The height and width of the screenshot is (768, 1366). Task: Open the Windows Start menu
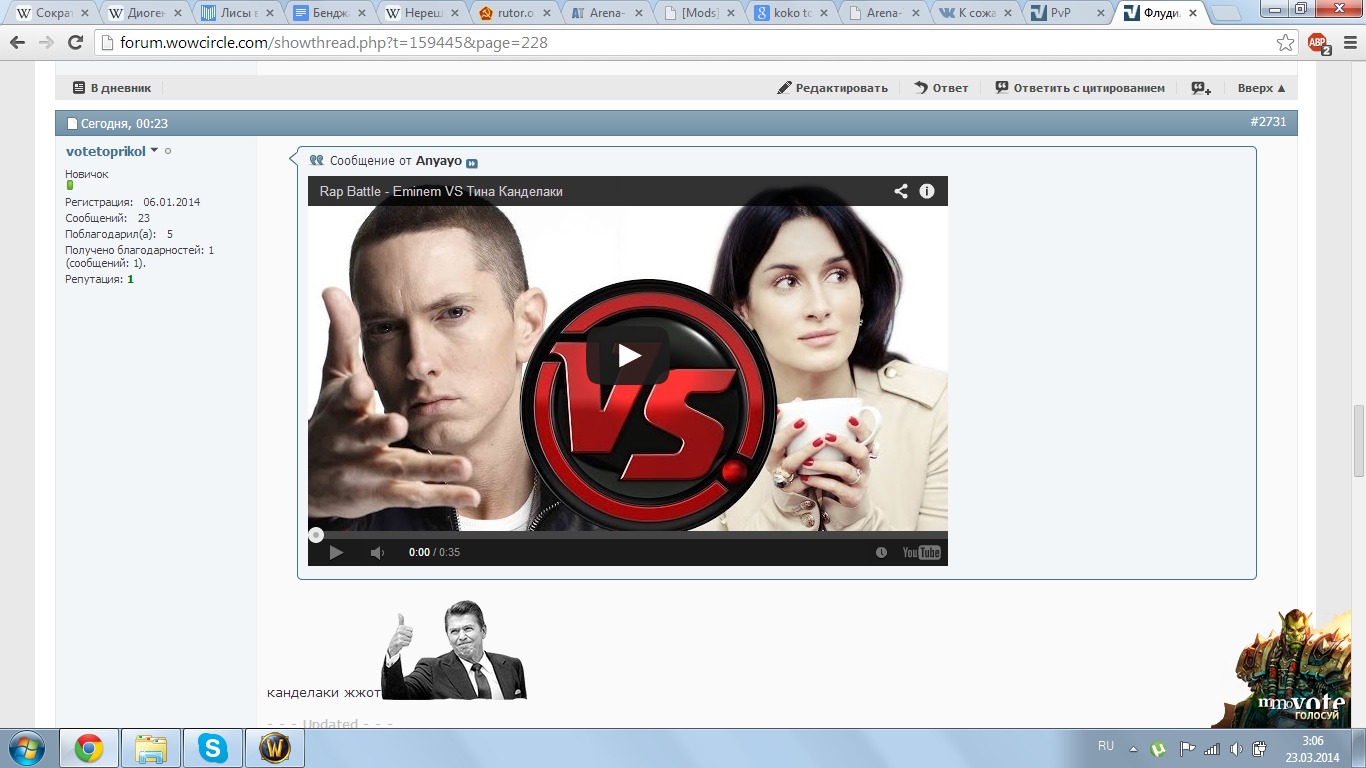26,748
